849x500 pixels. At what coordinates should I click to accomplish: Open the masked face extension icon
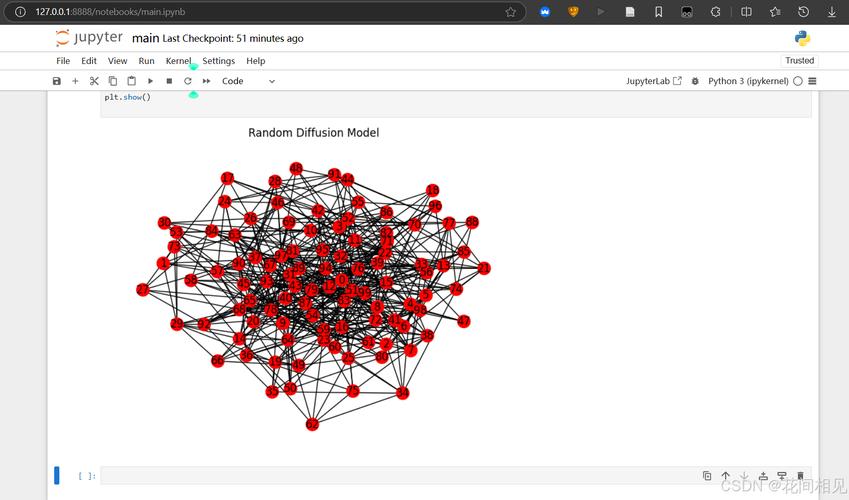pyautogui.click(x=687, y=11)
